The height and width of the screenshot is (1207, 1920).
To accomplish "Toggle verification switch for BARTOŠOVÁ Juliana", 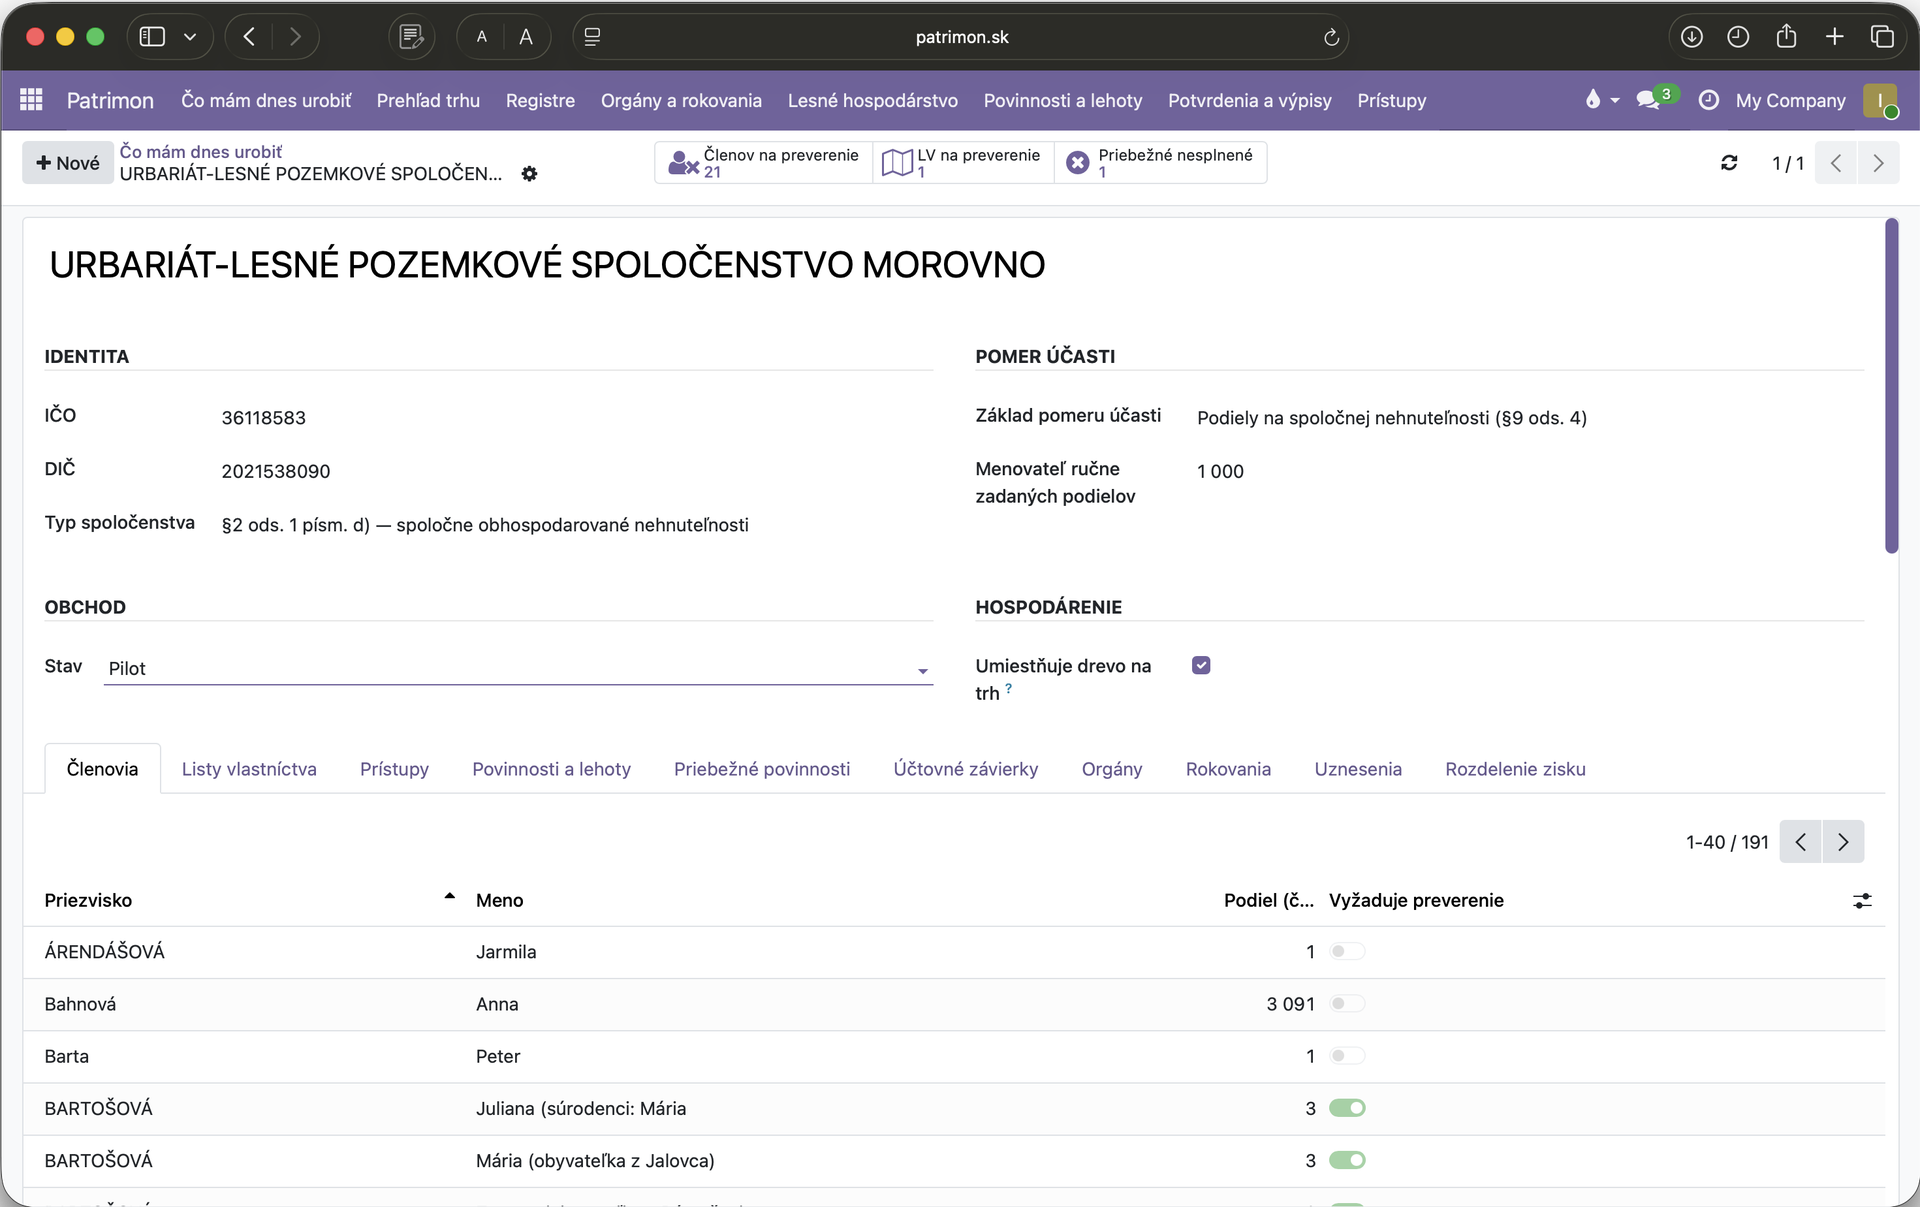I will 1347,1108.
